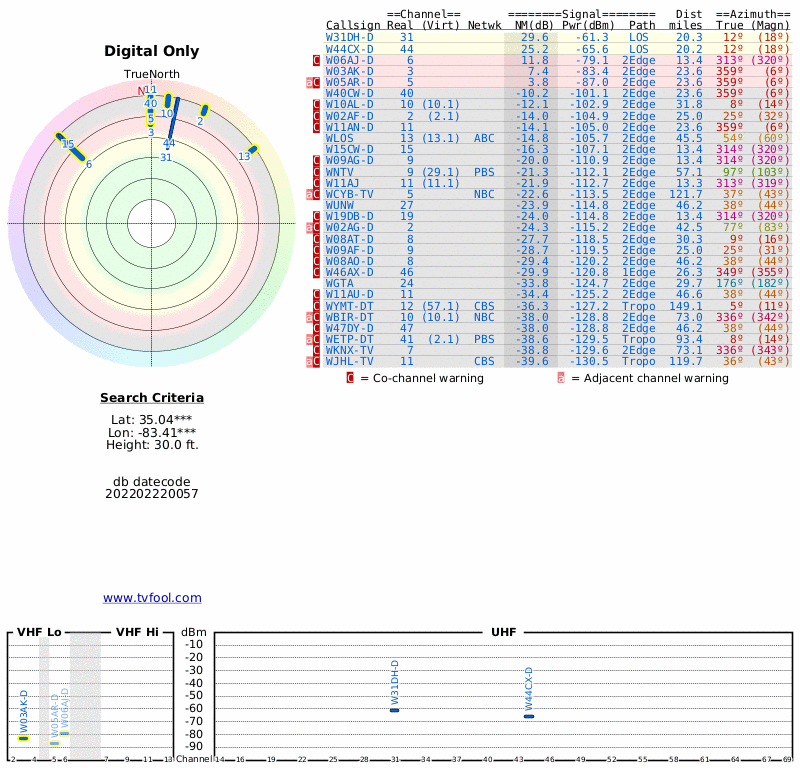Click the channel 13 marker on radar plot
This screenshot has height=768, width=800.
click(x=253, y=150)
